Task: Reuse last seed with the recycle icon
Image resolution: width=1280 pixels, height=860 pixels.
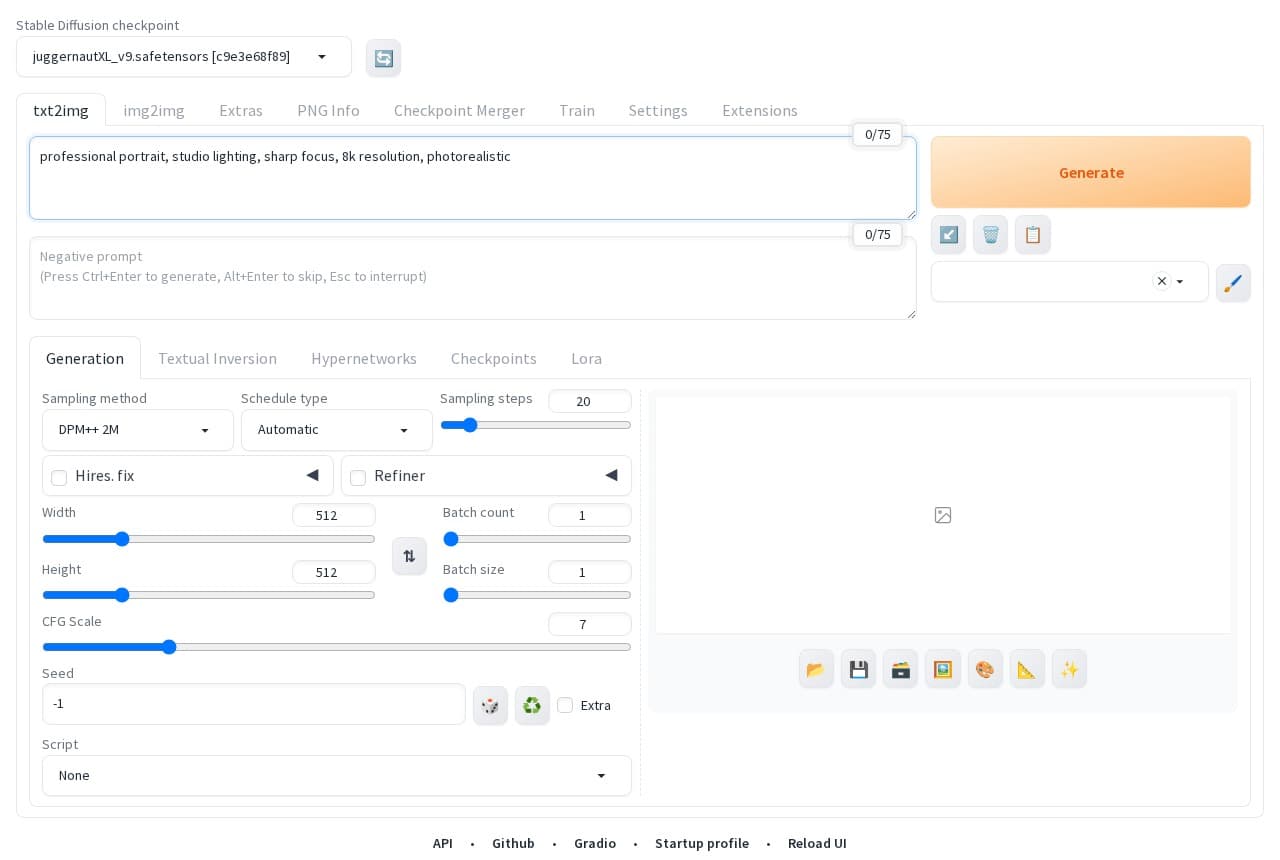Action: pyautogui.click(x=532, y=705)
